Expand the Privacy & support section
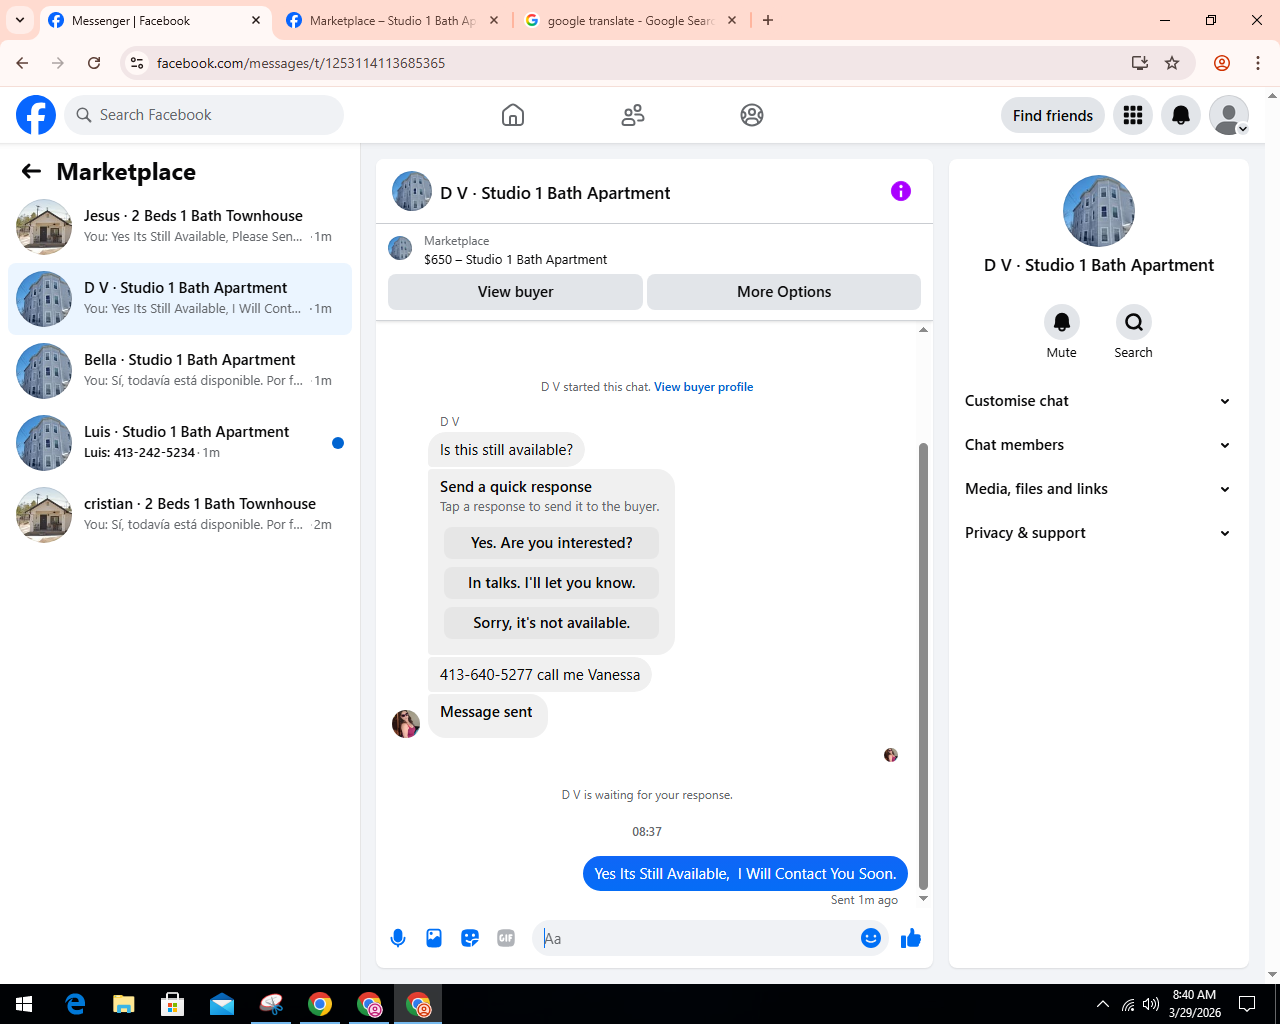Viewport: 1280px width, 1024px height. click(x=1098, y=533)
